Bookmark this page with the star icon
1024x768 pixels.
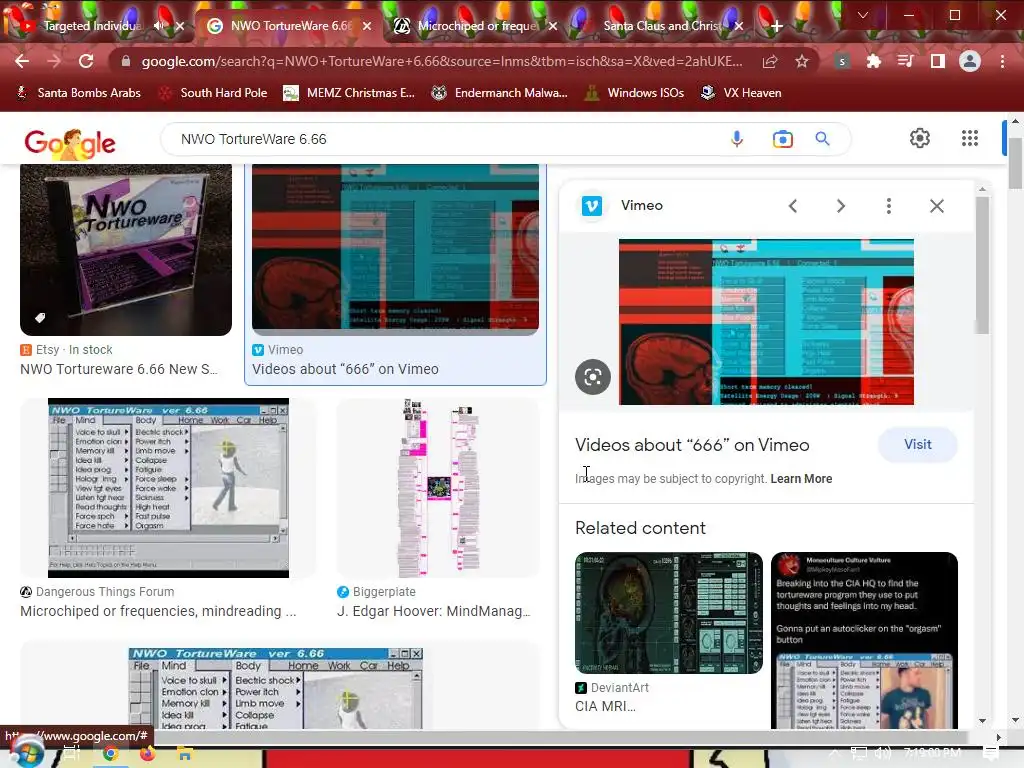[x=802, y=61]
